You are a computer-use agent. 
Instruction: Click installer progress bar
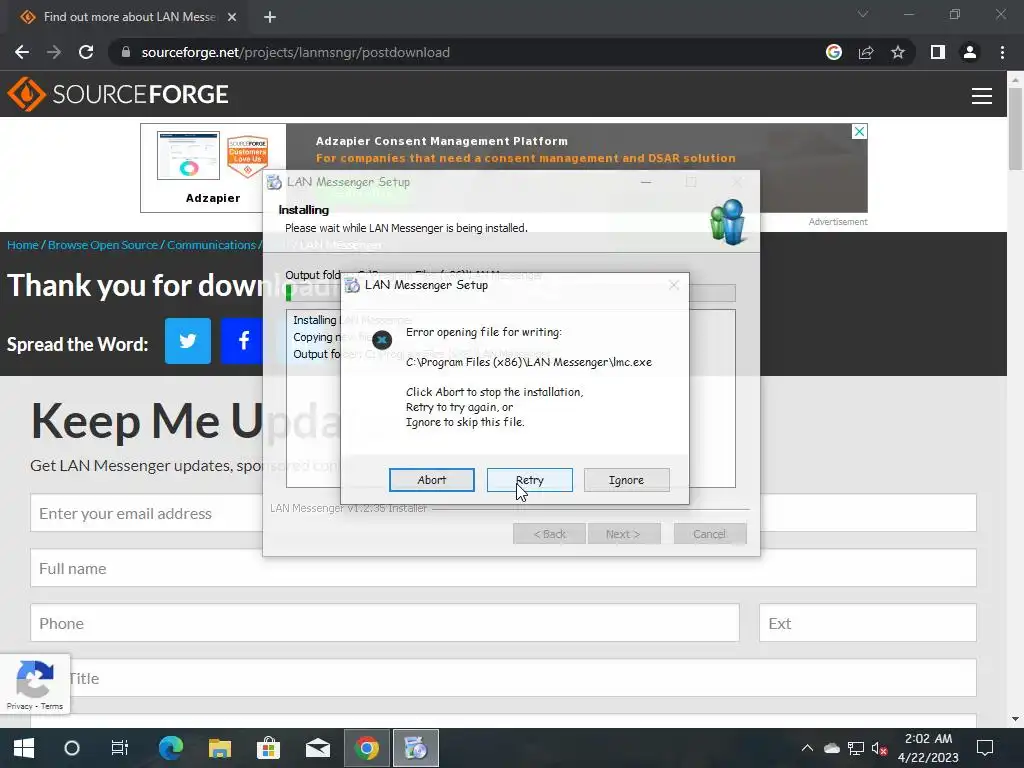(511, 293)
